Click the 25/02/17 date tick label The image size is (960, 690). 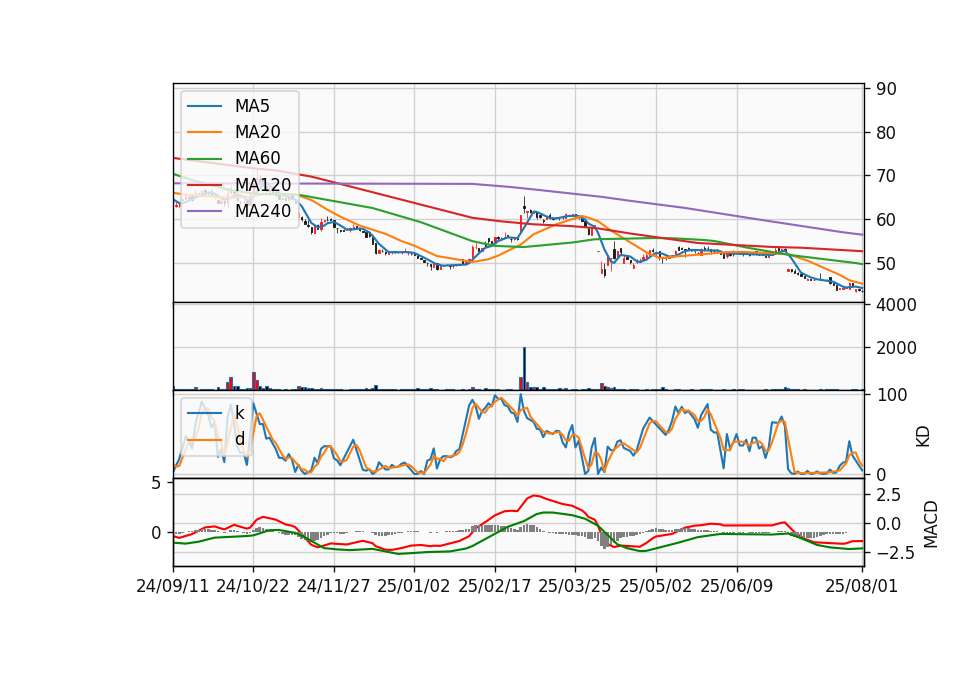coord(495,586)
